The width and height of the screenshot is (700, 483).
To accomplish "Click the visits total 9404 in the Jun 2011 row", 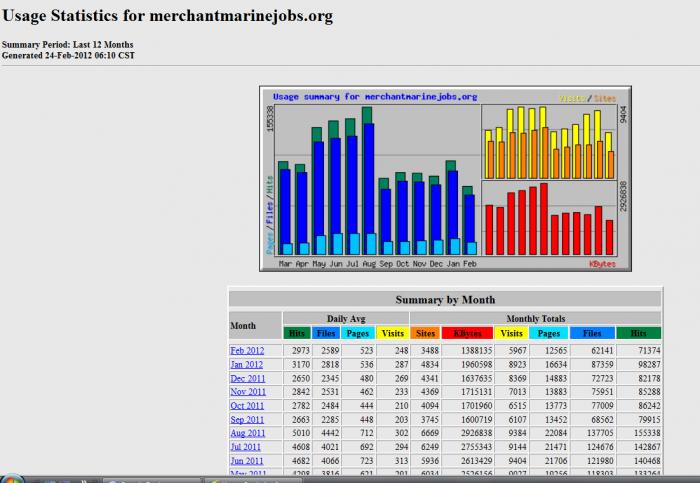I will [x=517, y=461].
